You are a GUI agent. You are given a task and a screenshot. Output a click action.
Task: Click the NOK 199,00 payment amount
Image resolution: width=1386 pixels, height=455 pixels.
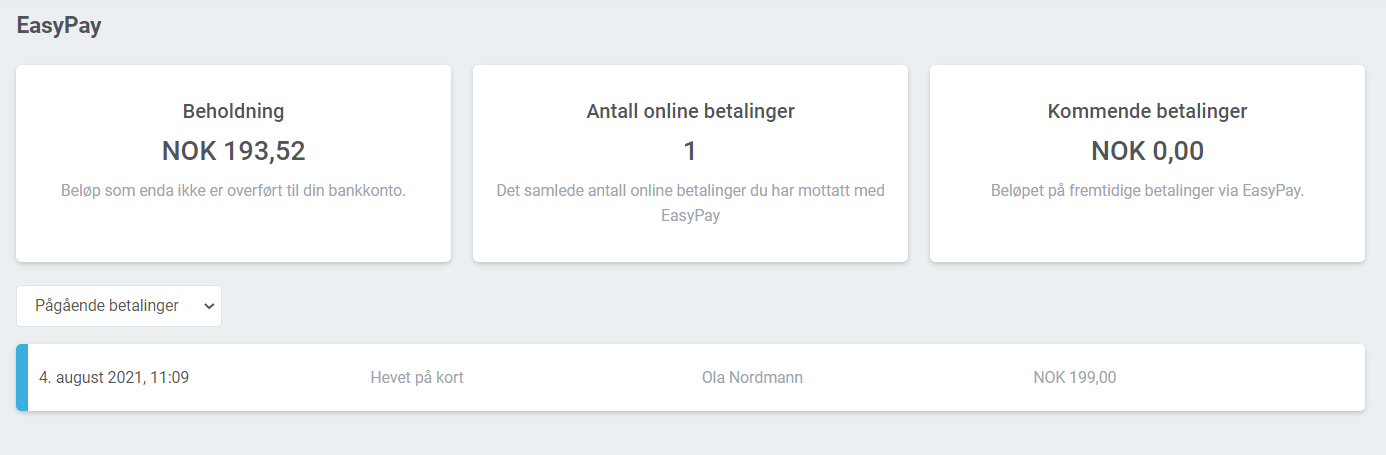[x=1074, y=378]
